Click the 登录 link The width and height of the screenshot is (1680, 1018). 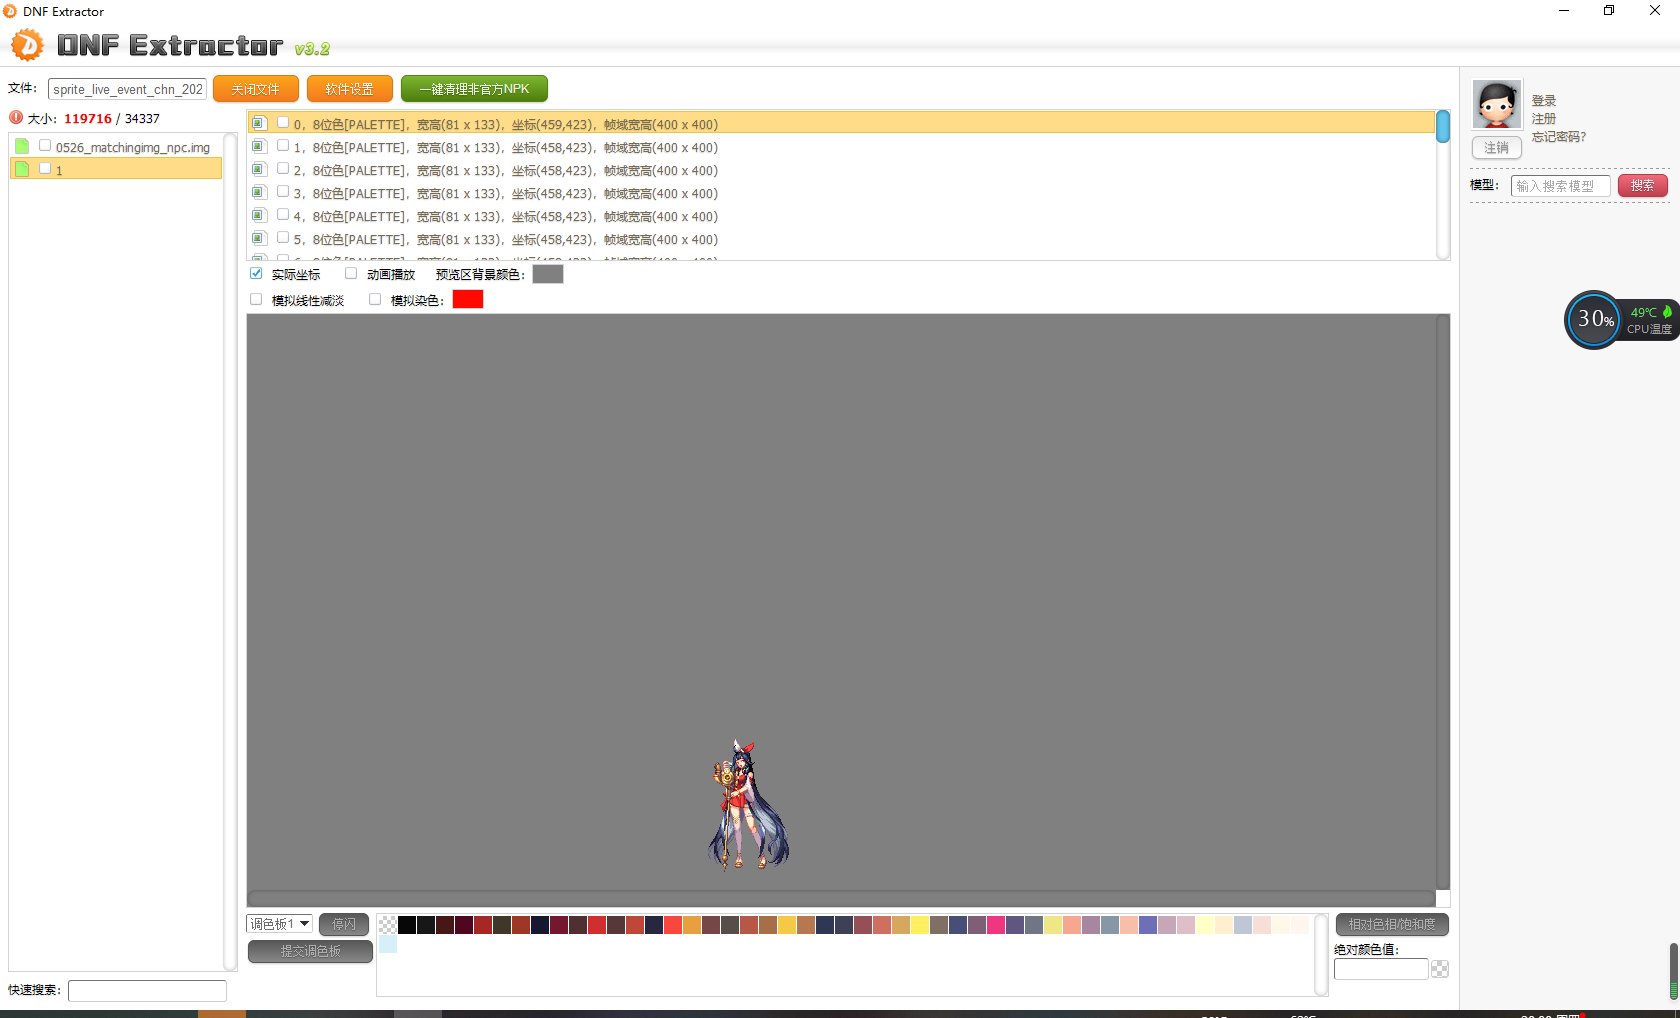point(1544,101)
